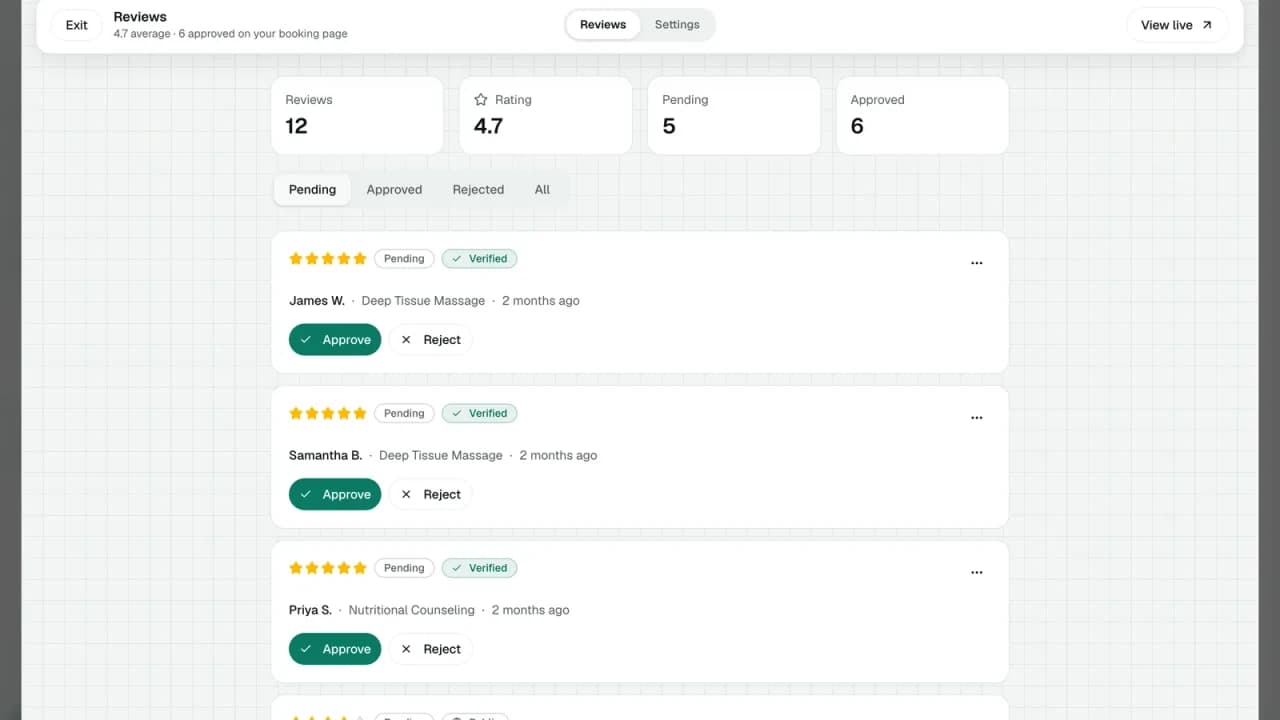Switch to the Pending filter tab
The height and width of the screenshot is (720, 1280).
[312, 190]
